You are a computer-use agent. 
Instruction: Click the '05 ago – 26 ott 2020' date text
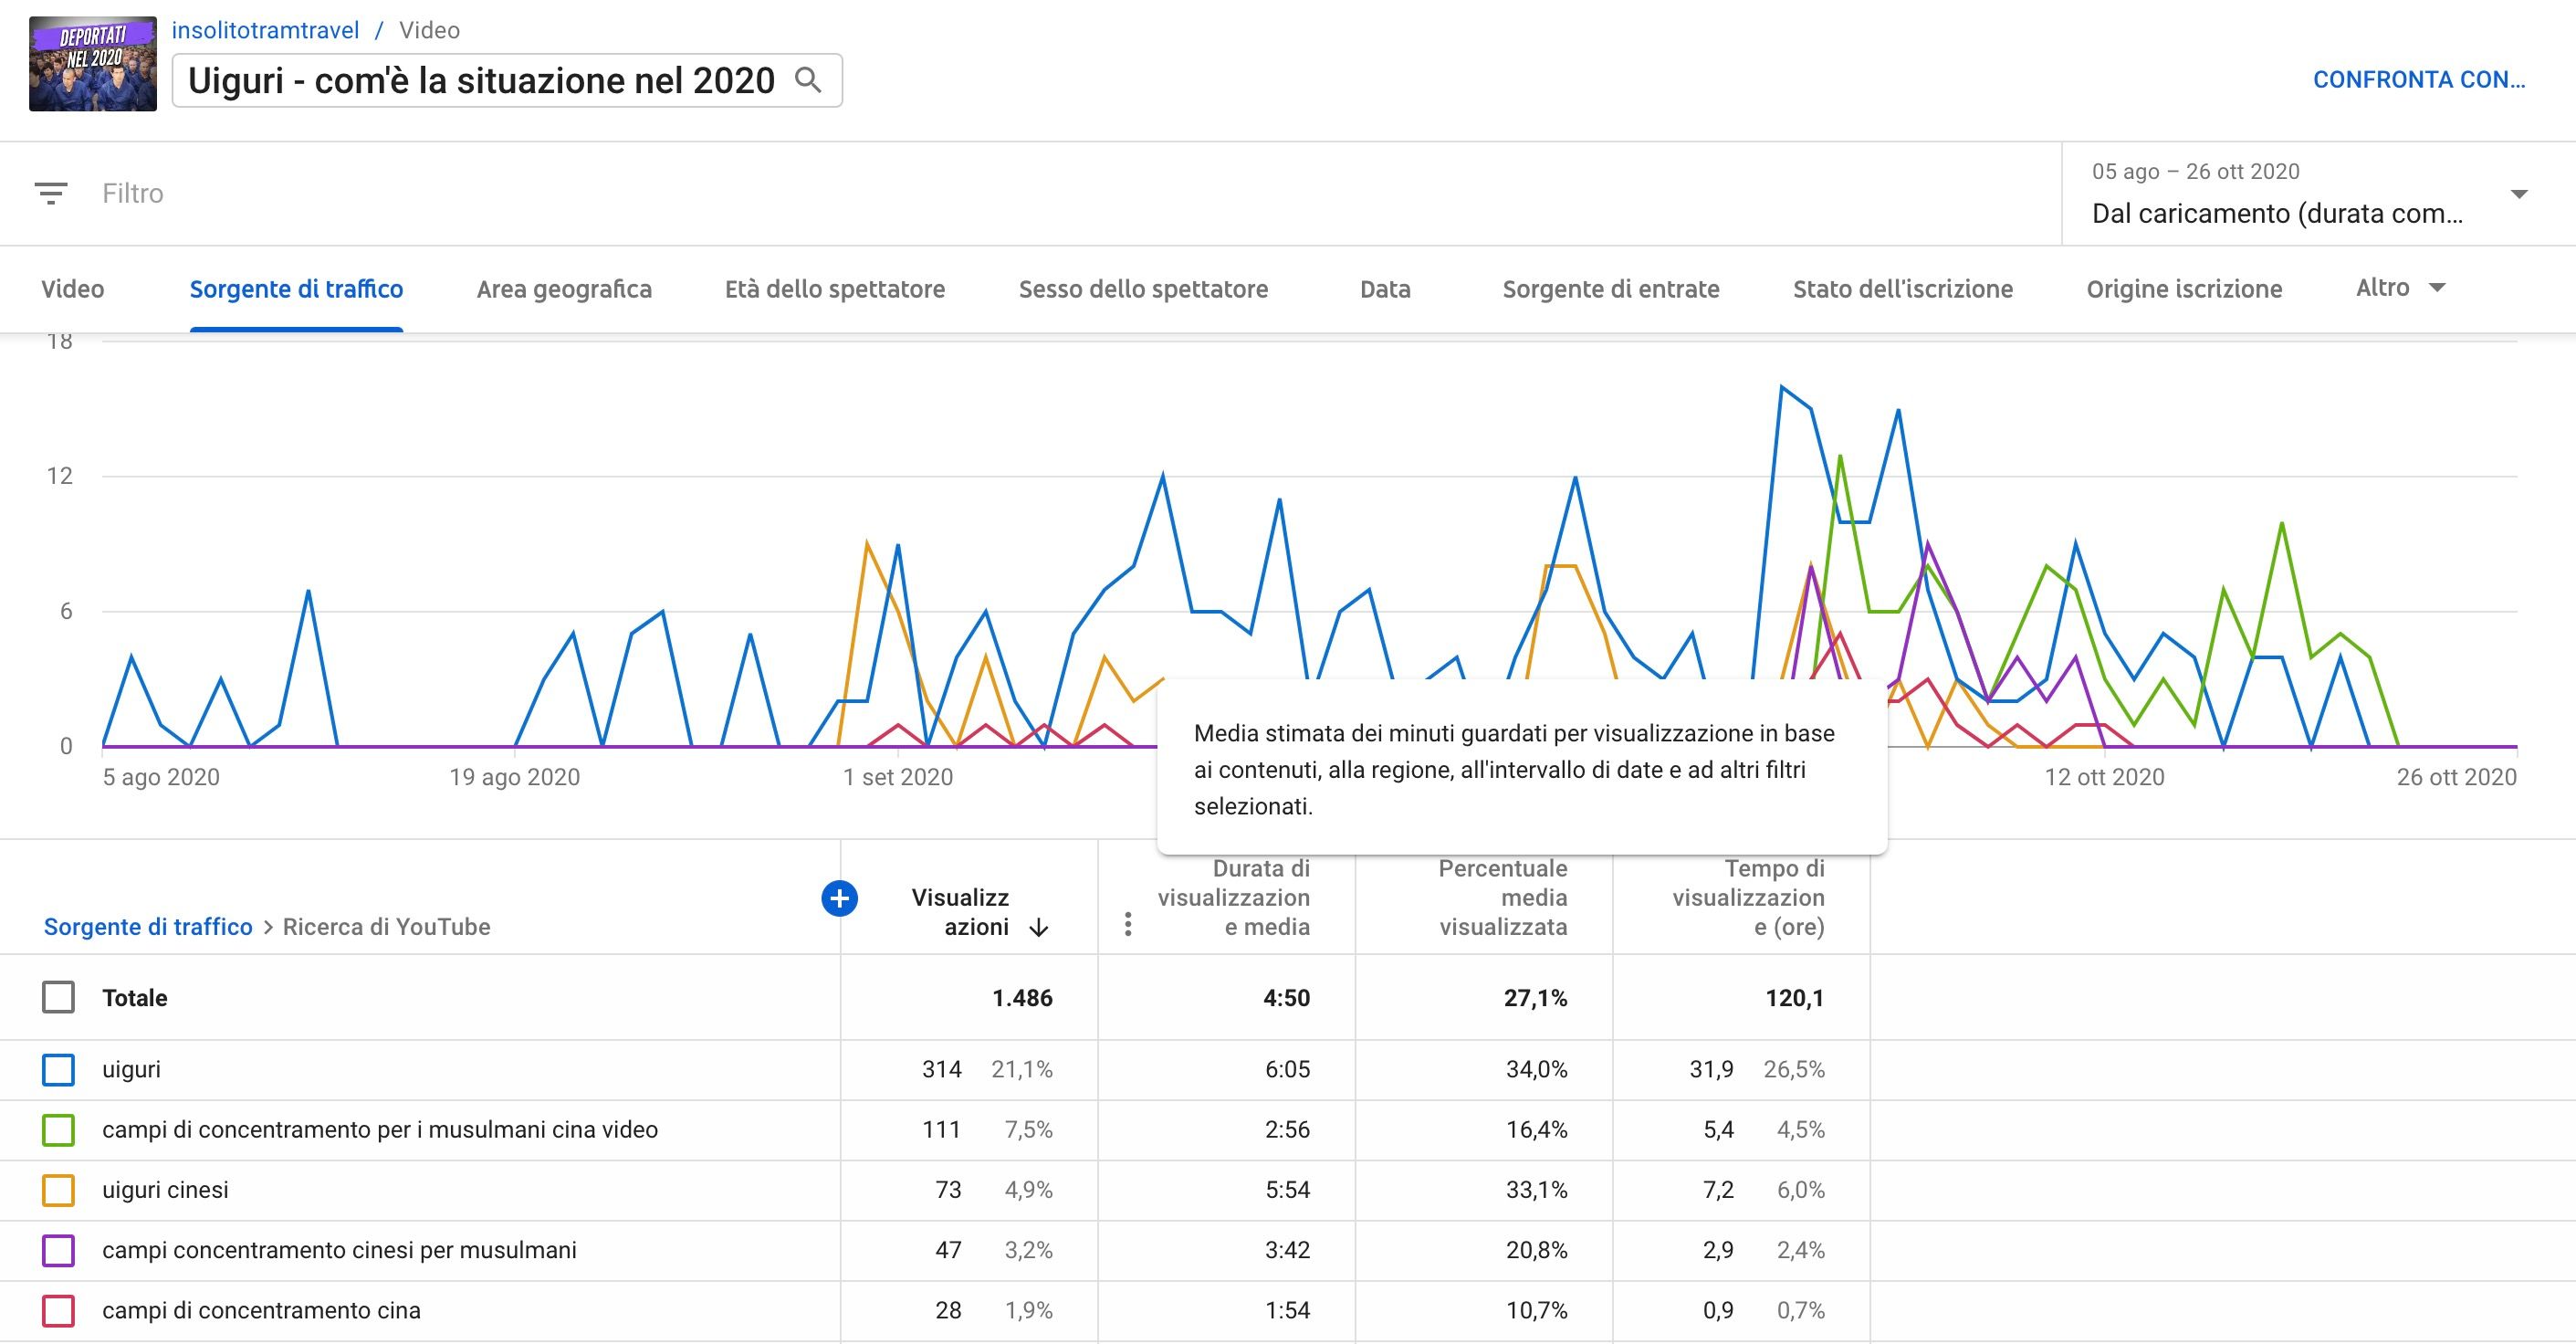coord(2195,172)
